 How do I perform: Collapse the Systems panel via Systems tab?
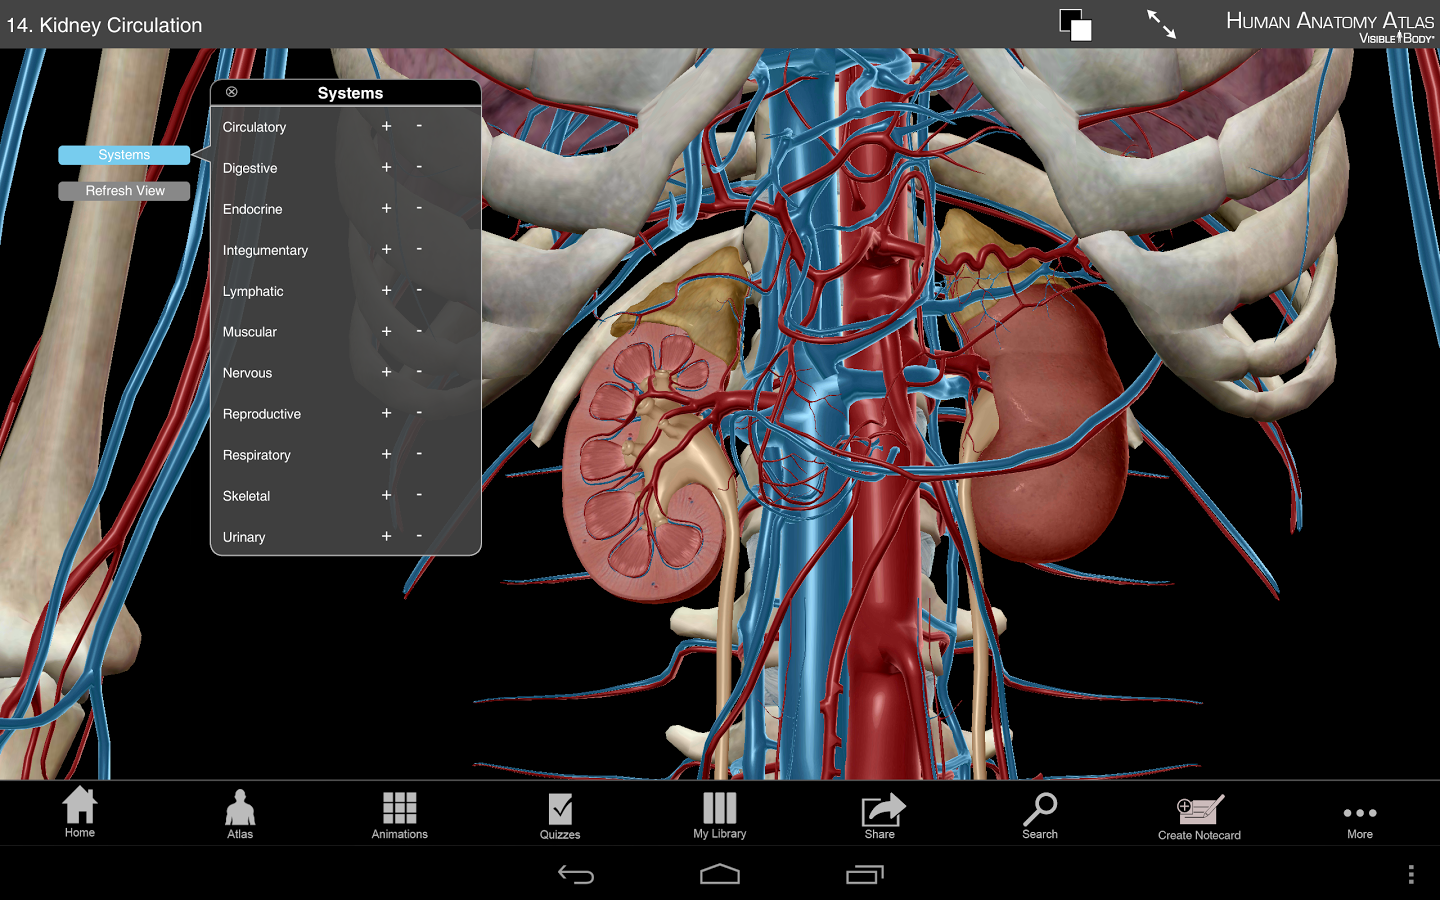124,155
